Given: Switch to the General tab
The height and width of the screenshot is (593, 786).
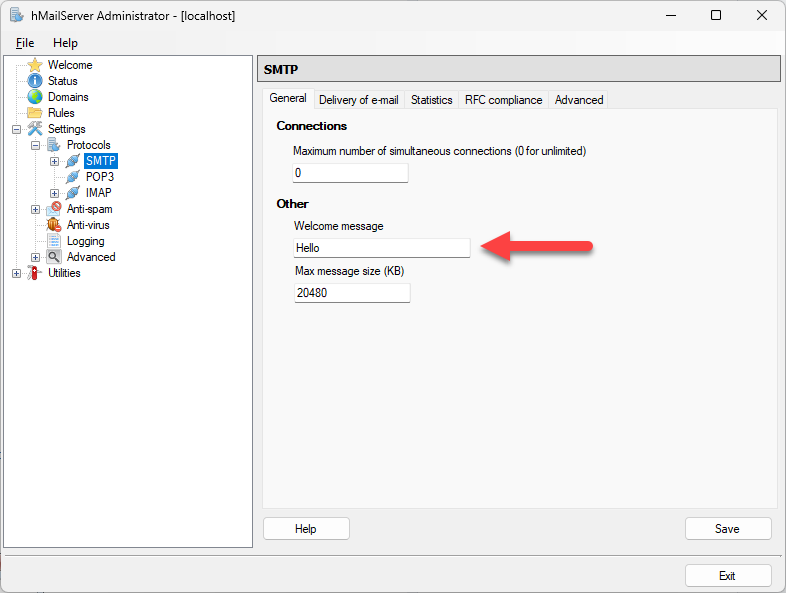Looking at the screenshot, I should pos(288,98).
